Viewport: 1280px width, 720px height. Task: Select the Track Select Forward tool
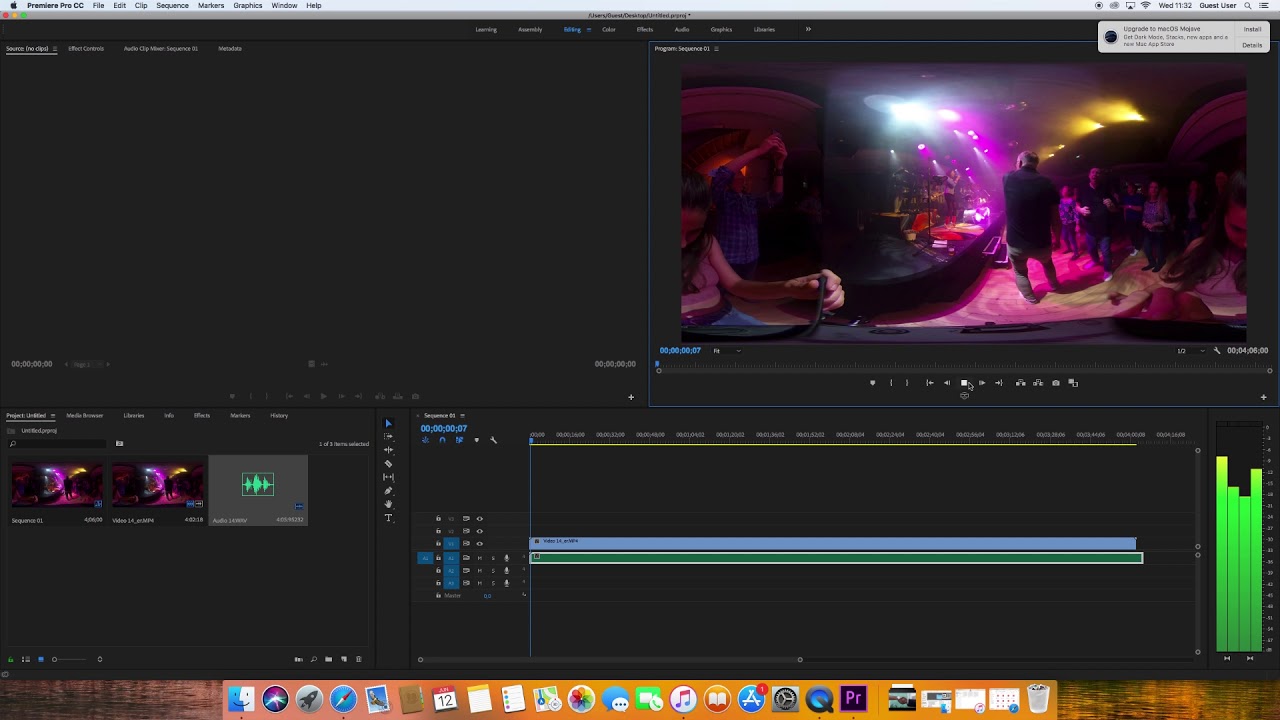pyautogui.click(x=388, y=437)
